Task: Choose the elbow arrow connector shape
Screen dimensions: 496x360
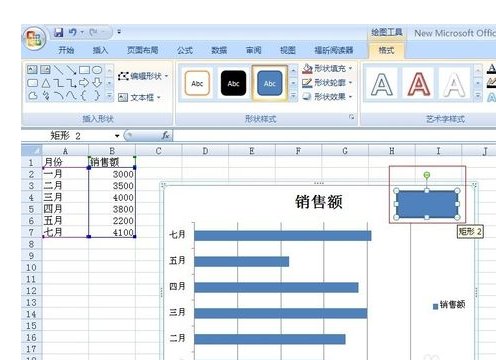Action: 71,83
